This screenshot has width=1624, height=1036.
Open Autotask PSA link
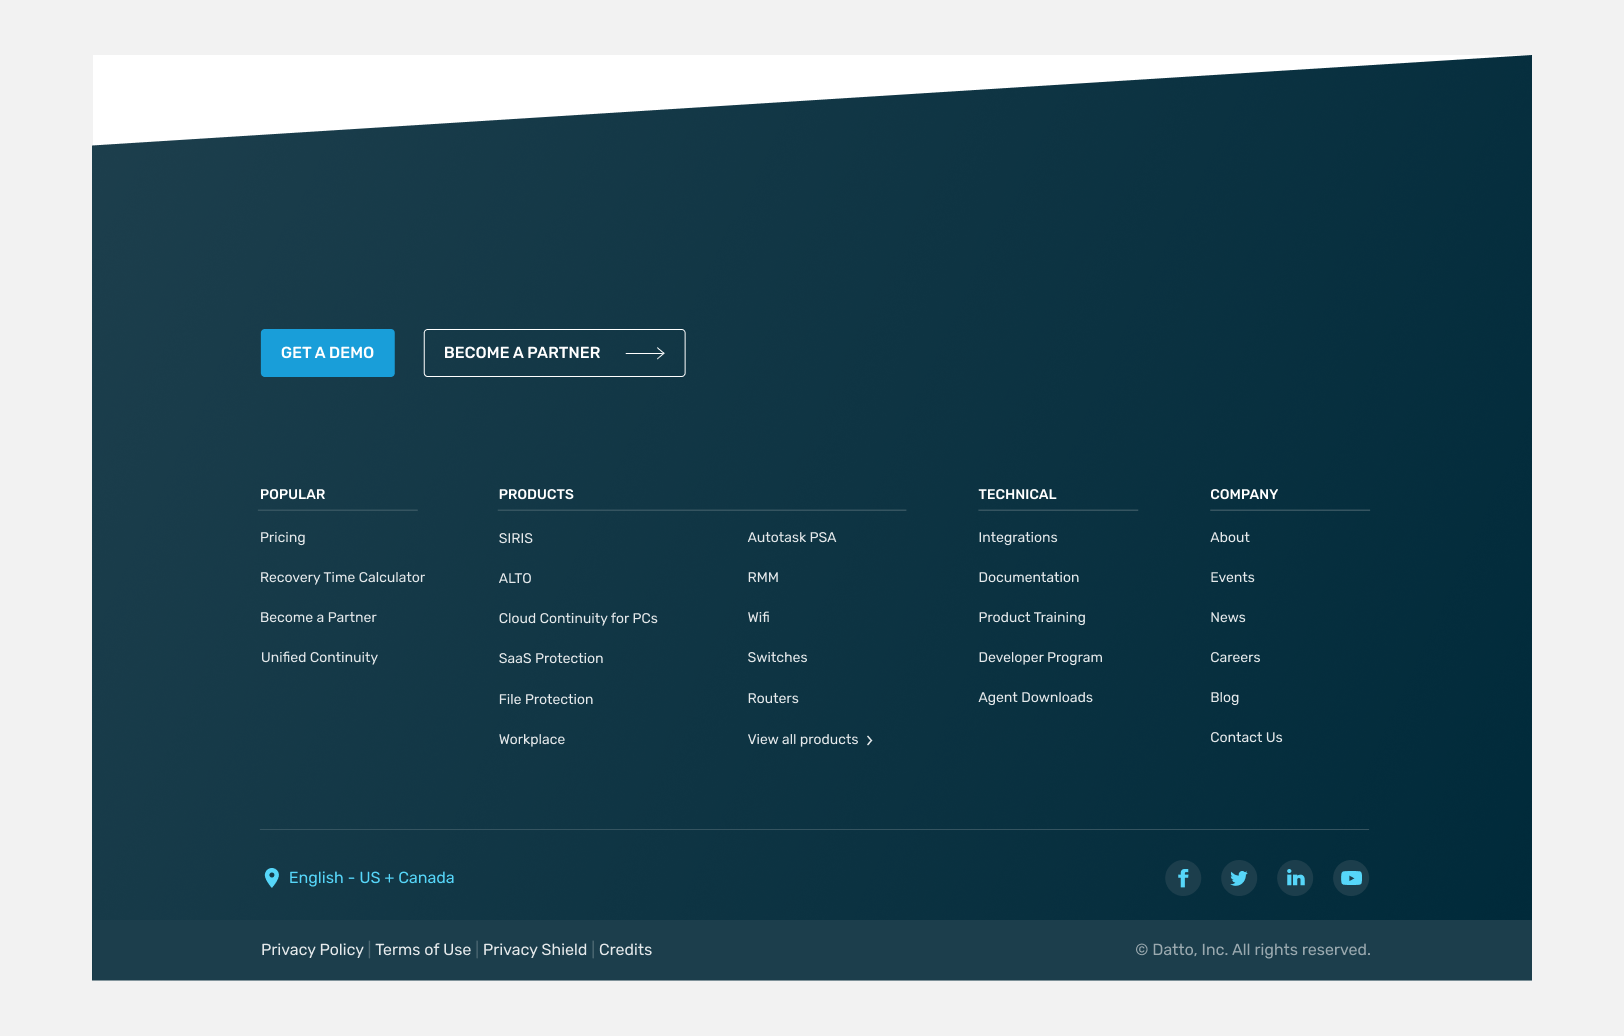tap(792, 537)
